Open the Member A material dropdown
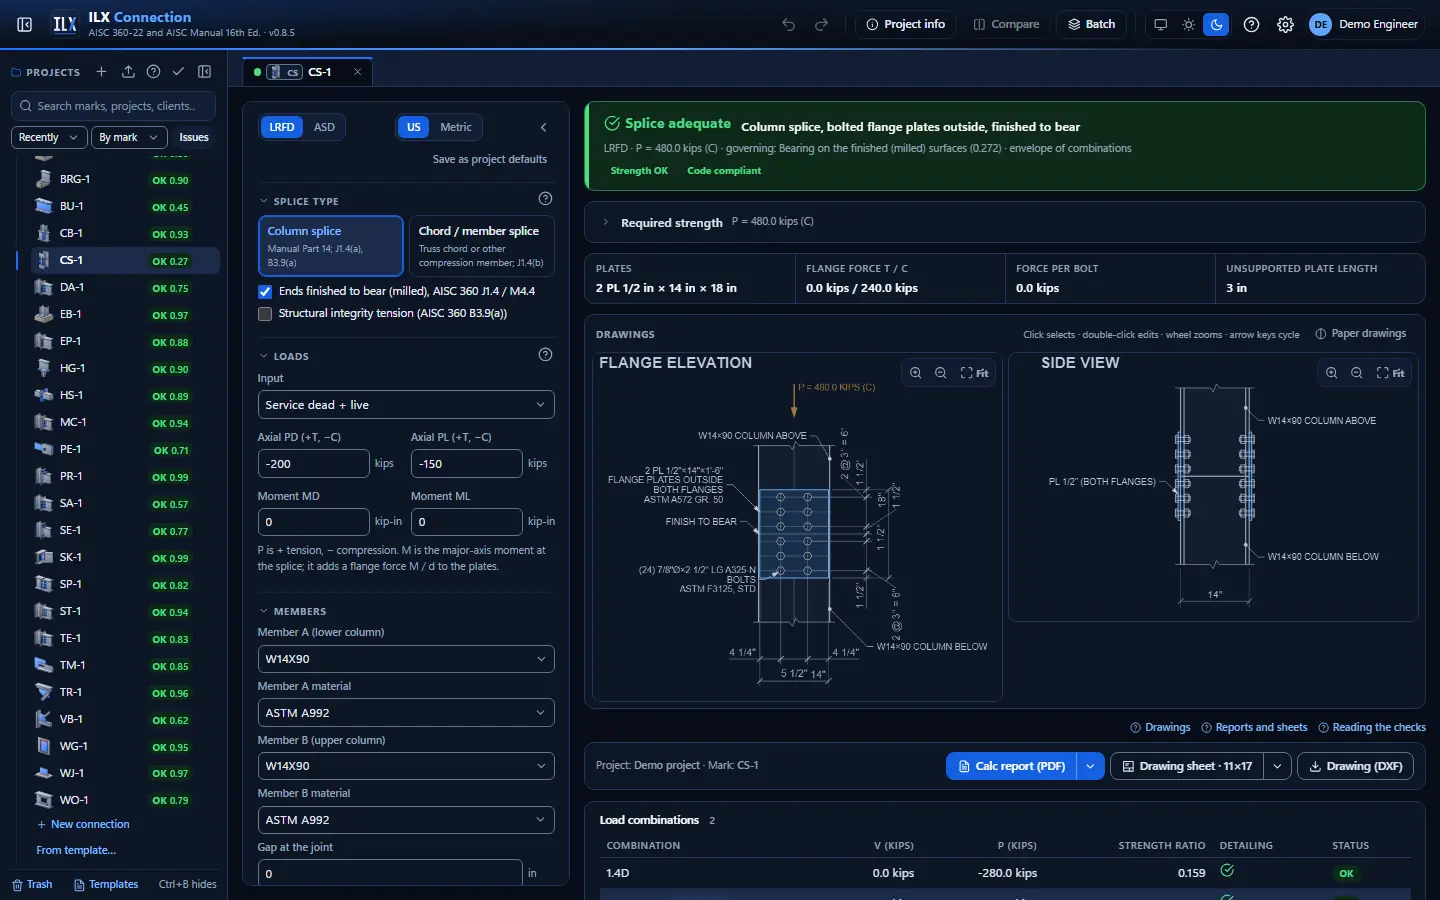The width and height of the screenshot is (1440, 900). point(406,713)
